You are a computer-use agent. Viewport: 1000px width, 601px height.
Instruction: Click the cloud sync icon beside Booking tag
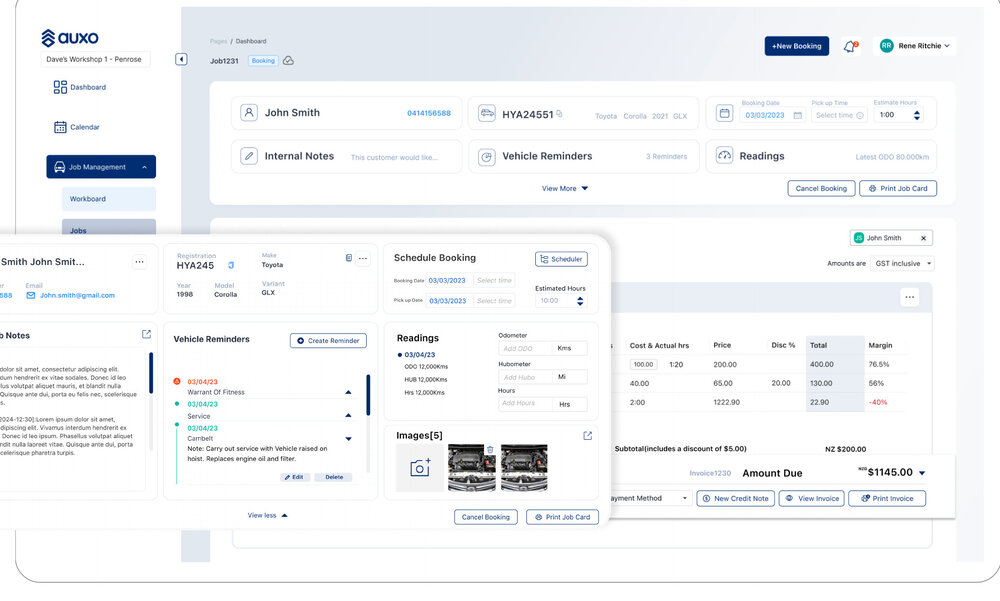[x=288, y=61]
